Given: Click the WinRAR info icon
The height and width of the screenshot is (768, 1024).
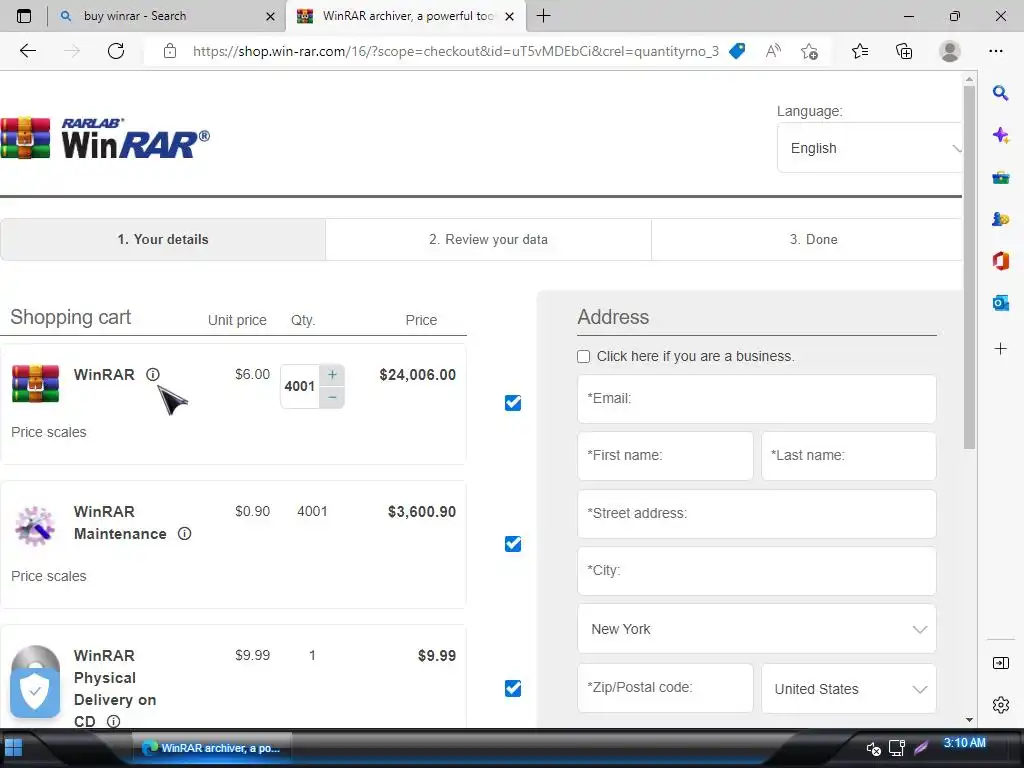Looking at the screenshot, I should pyautogui.click(x=152, y=374).
